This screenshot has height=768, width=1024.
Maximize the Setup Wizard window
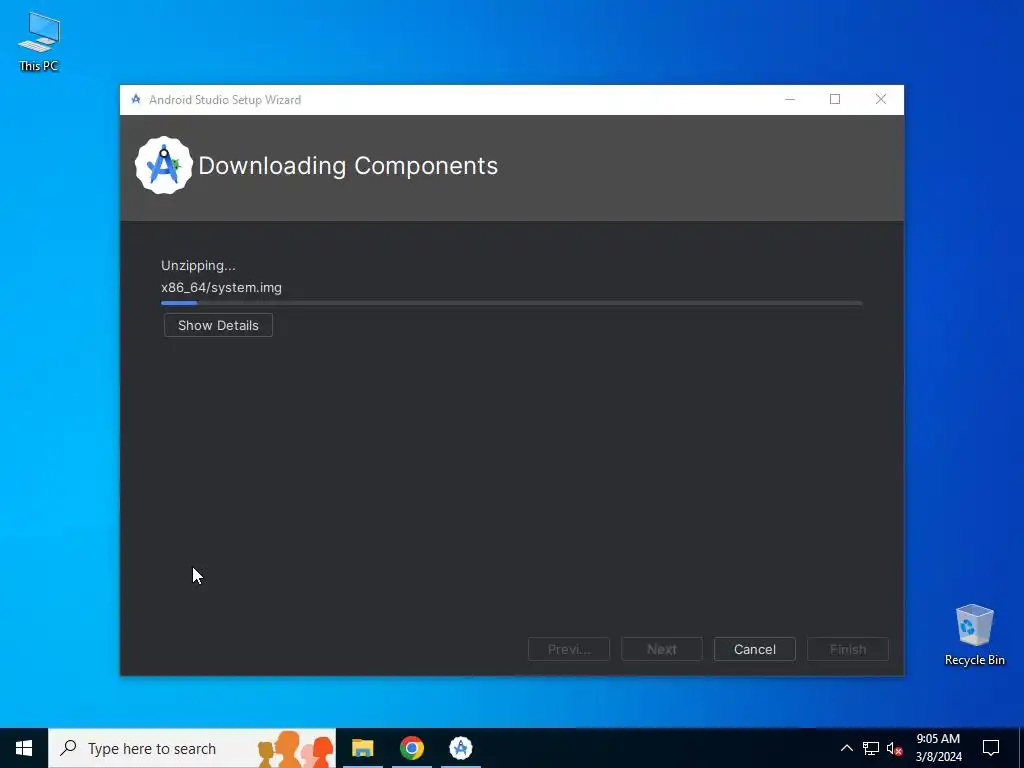tap(835, 99)
